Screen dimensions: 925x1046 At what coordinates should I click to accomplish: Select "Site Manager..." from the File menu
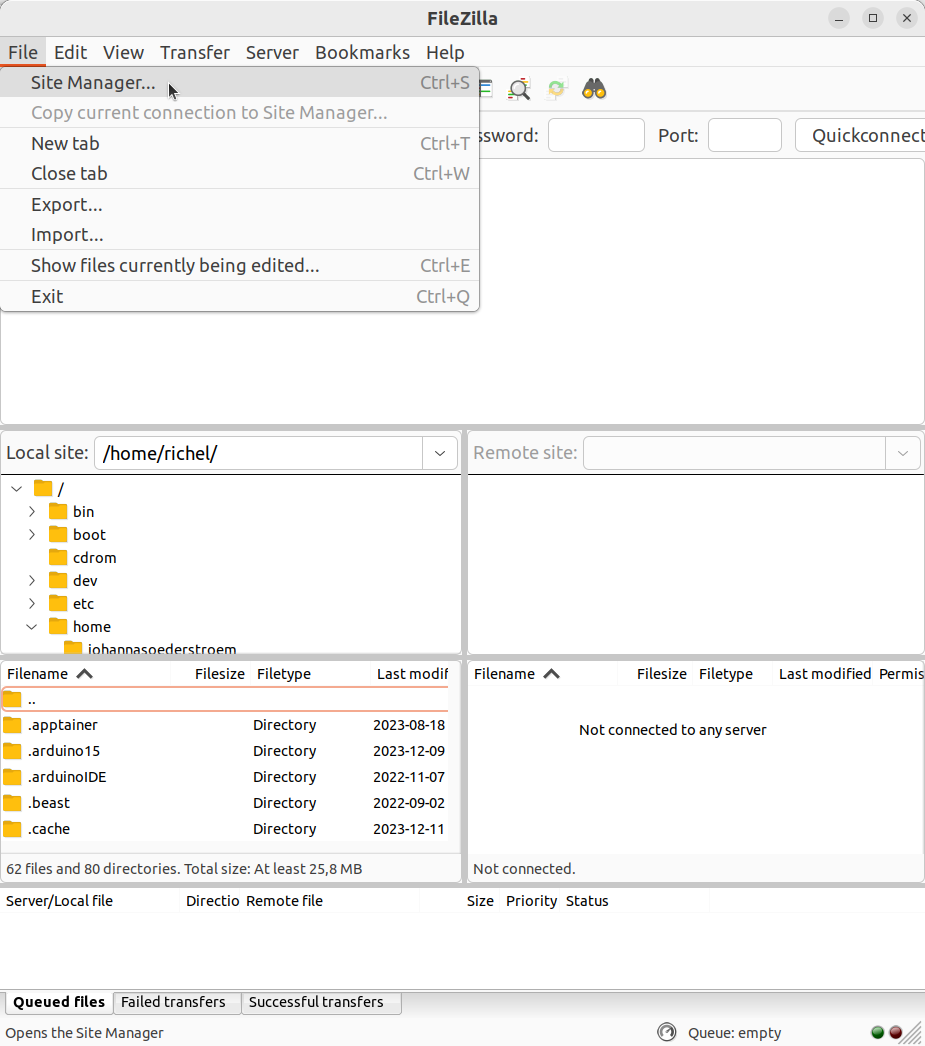point(93,82)
